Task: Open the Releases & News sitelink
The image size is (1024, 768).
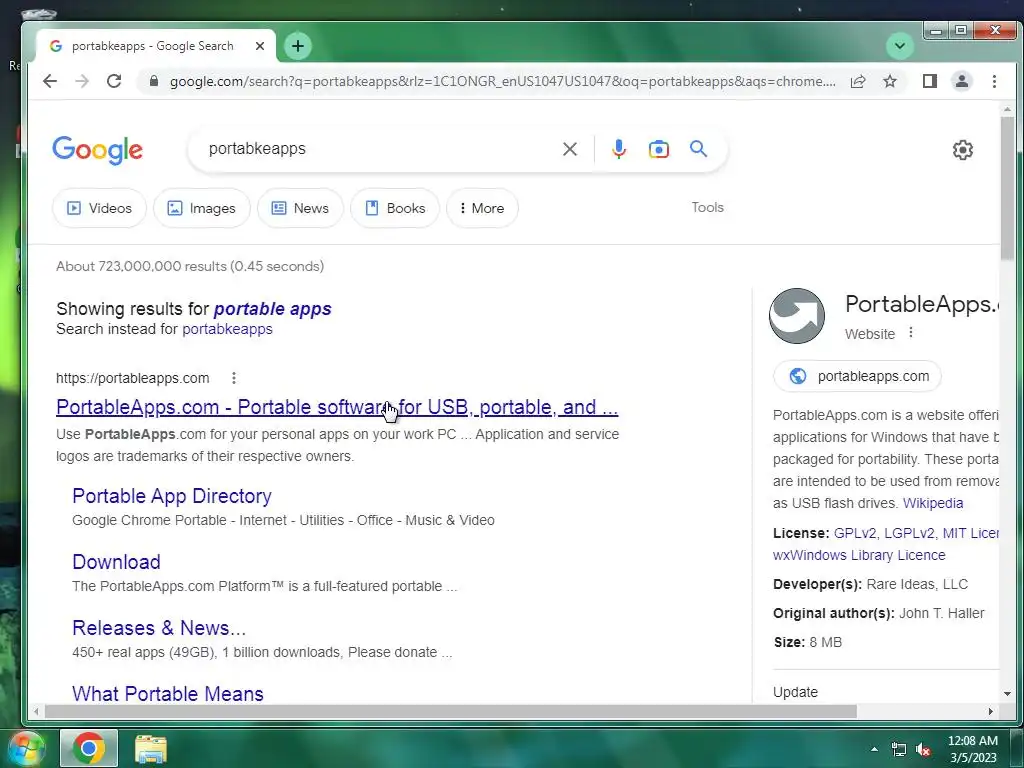Action: [x=159, y=628]
